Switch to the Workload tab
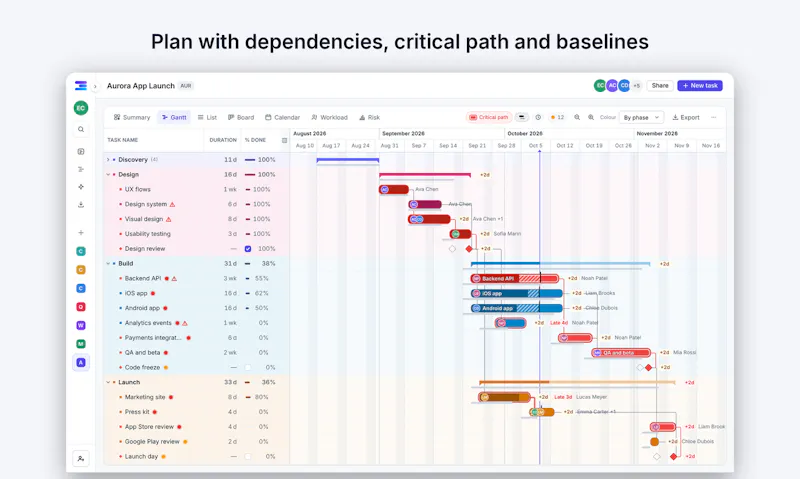Screen dimensions: 800x479 [x=330, y=117]
